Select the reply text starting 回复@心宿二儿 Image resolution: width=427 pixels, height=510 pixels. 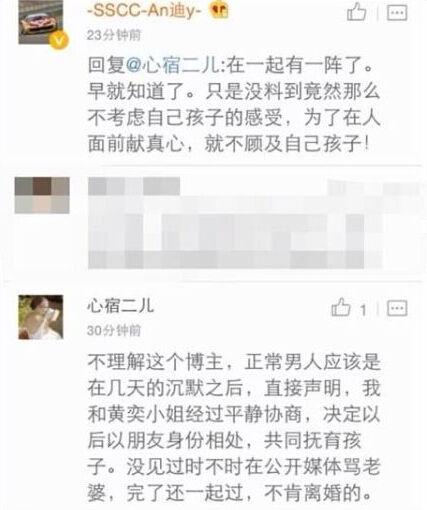click(x=234, y=104)
